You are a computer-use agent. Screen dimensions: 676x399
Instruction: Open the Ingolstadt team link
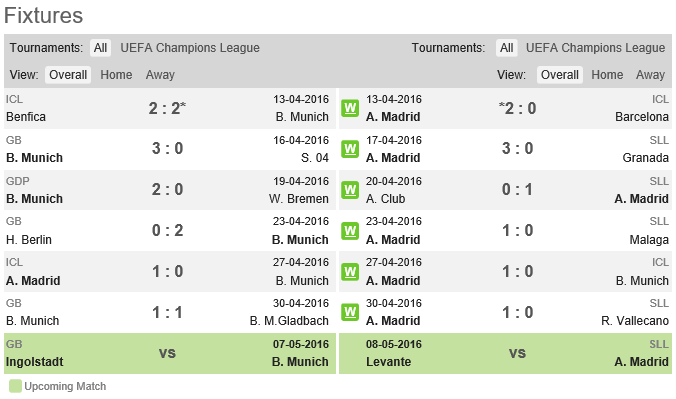coord(34,362)
